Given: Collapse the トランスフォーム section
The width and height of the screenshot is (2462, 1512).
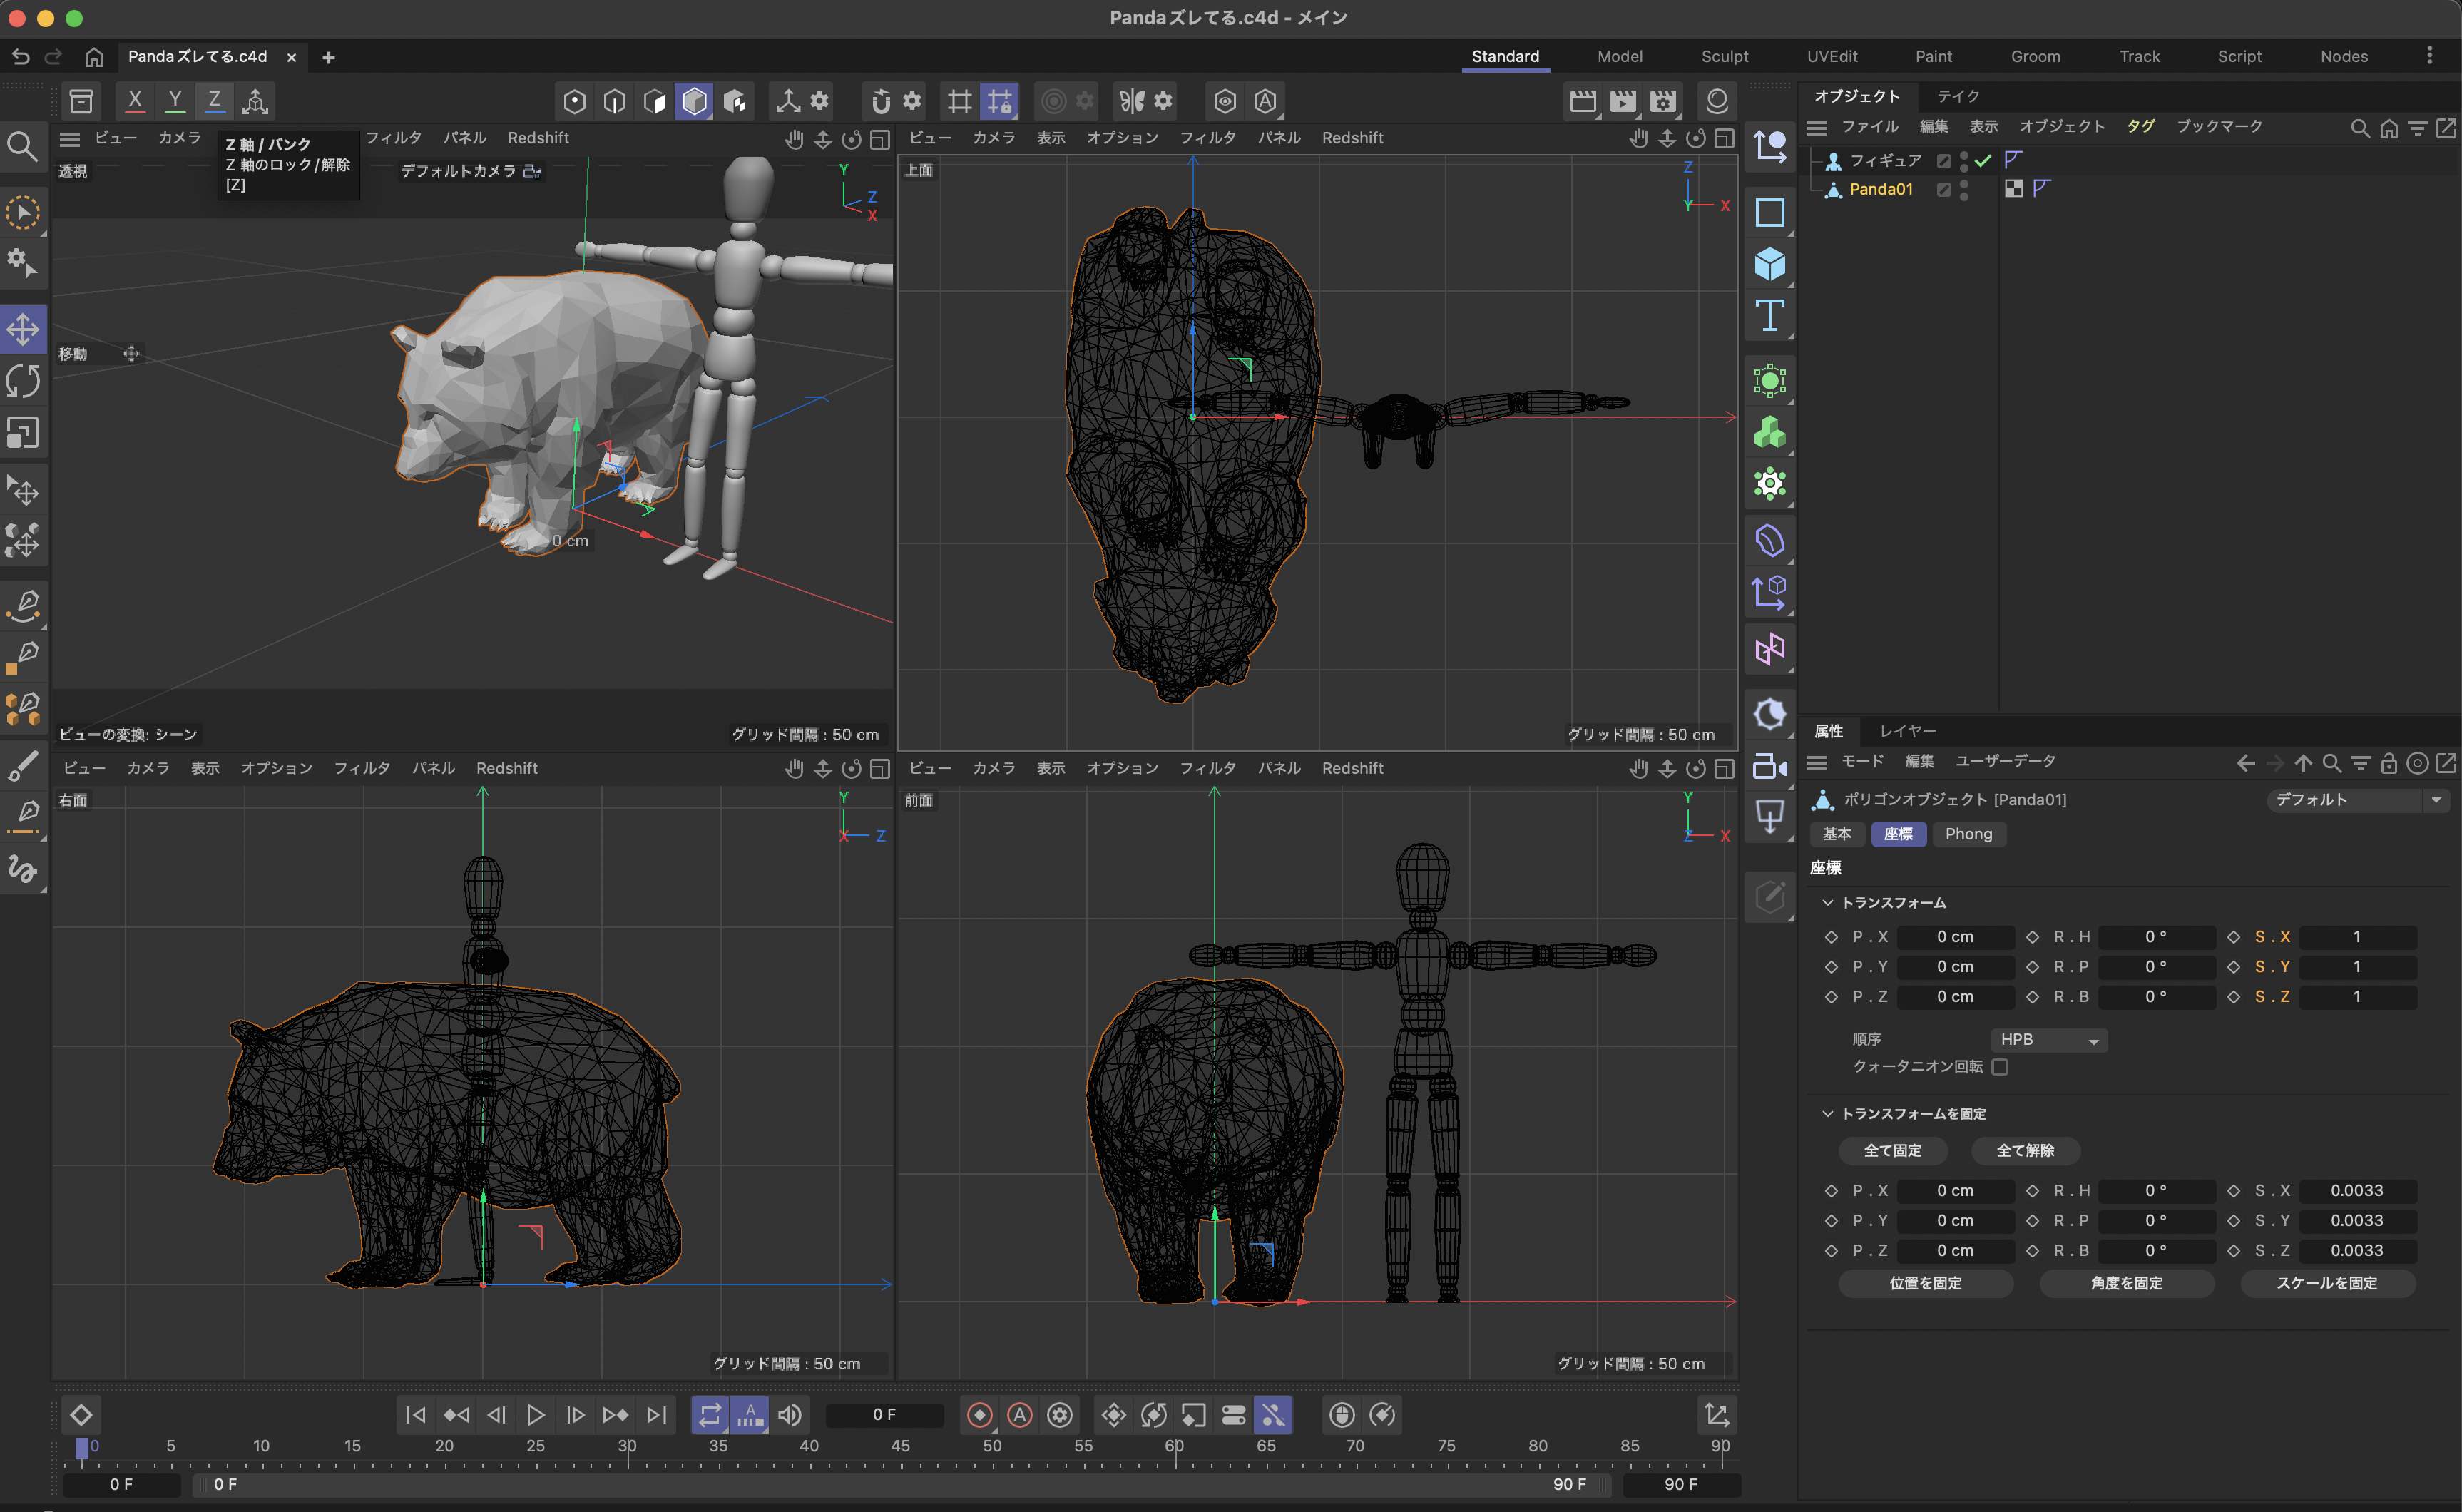Looking at the screenshot, I should (1827, 902).
